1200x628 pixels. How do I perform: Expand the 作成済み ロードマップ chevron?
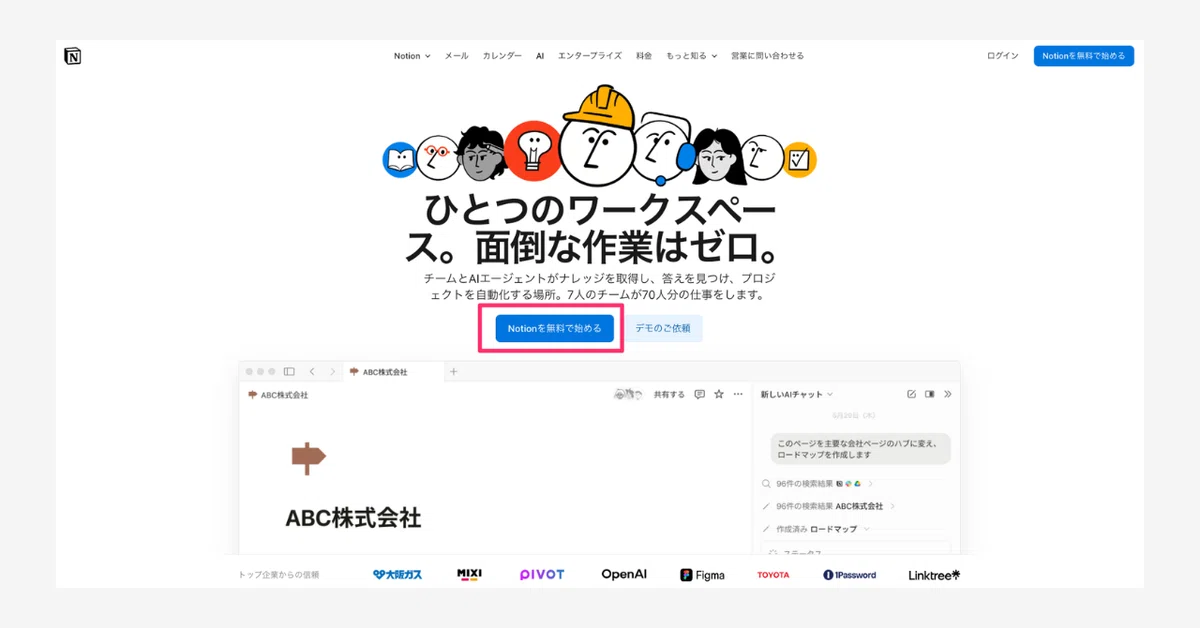click(x=867, y=528)
